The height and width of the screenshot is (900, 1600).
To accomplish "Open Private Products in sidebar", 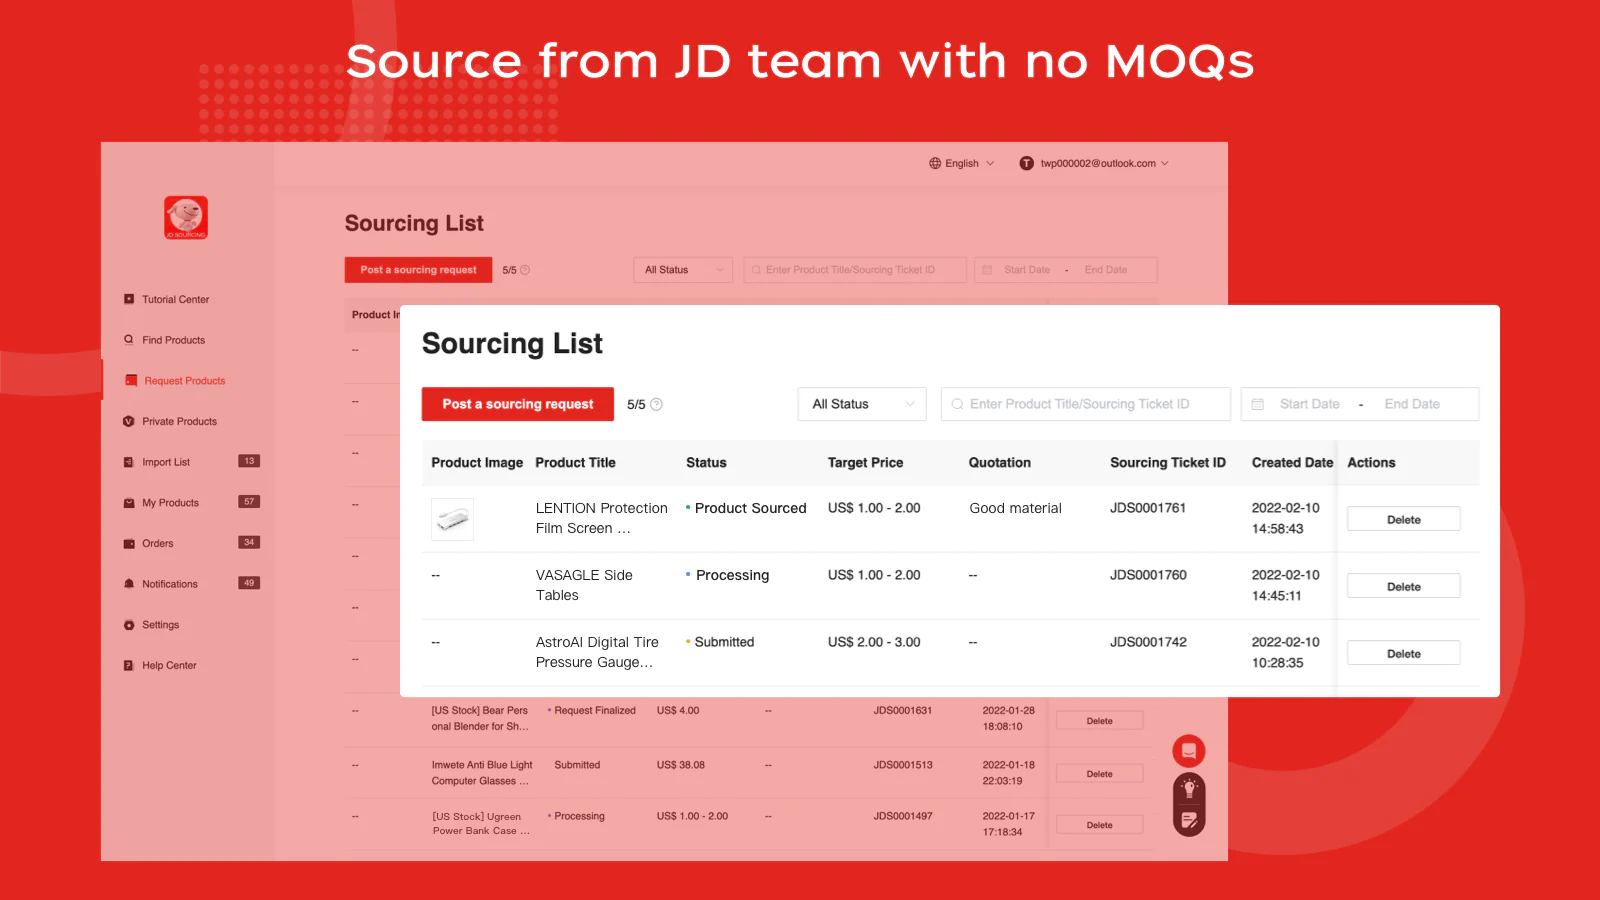I will click(x=179, y=421).
